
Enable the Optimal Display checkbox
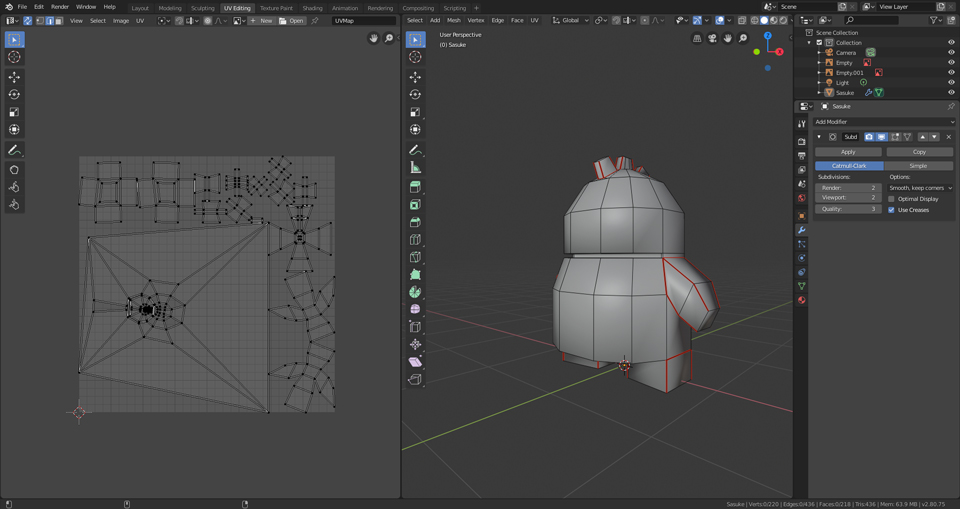coord(892,199)
